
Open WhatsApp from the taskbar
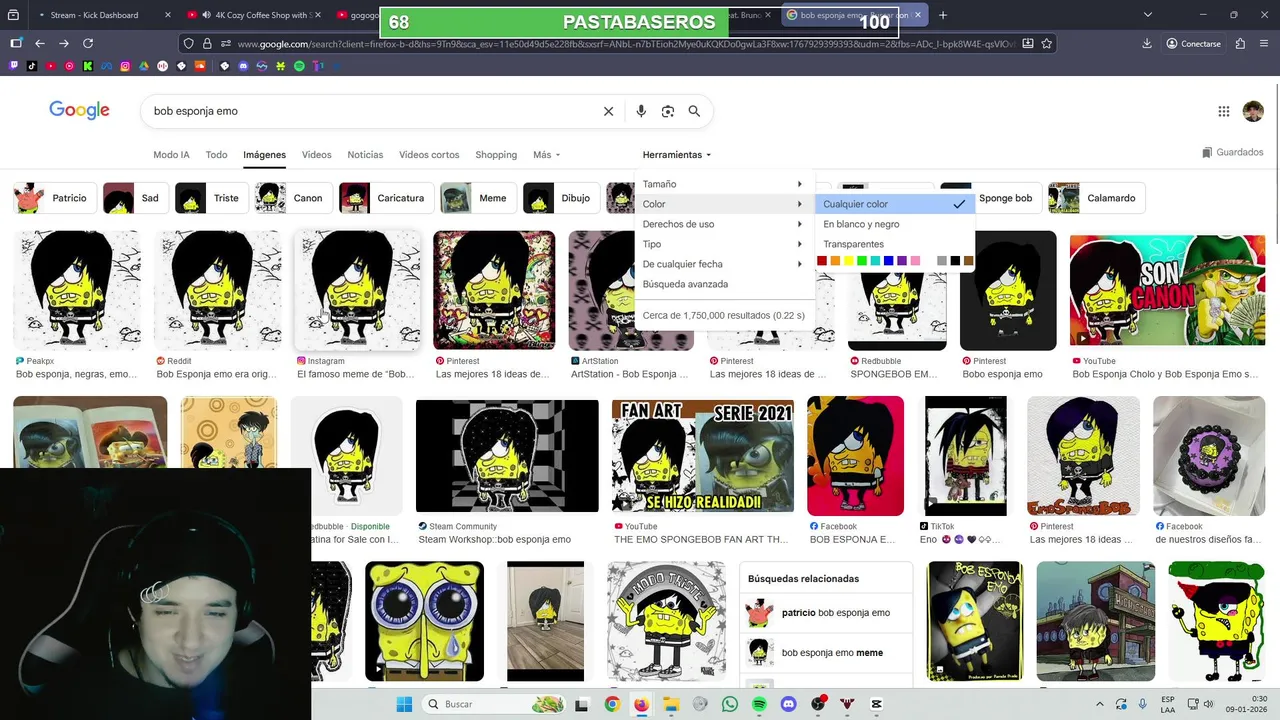[x=730, y=704]
